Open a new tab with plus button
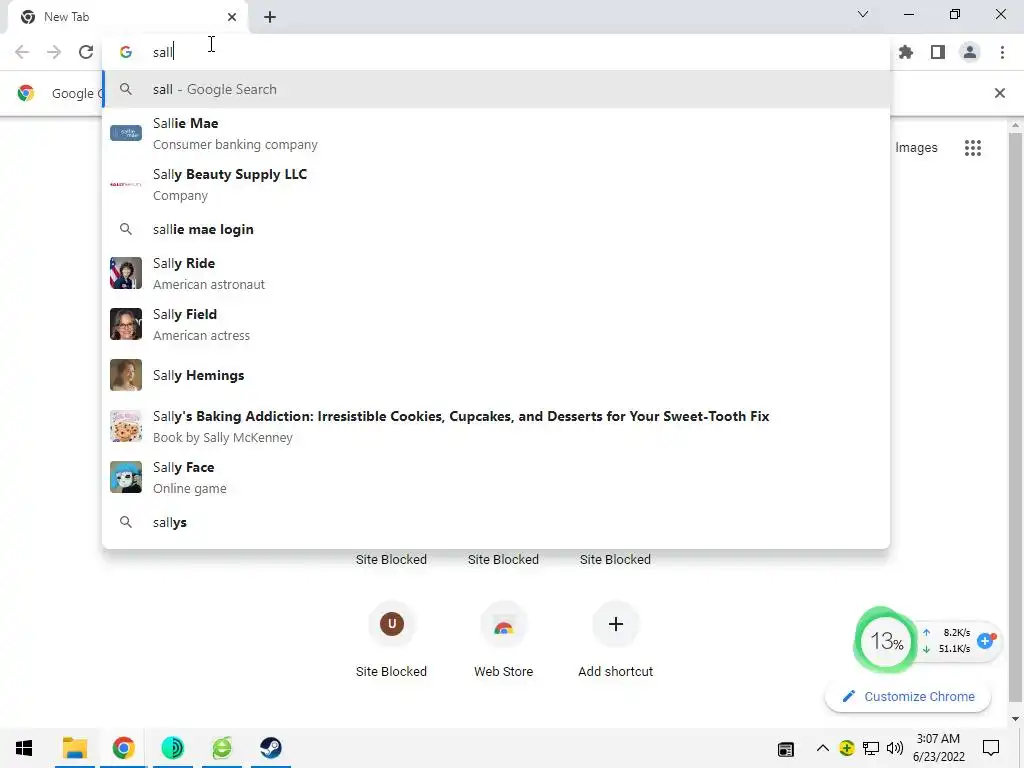The height and width of the screenshot is (768, 1024). pos(270,17)
